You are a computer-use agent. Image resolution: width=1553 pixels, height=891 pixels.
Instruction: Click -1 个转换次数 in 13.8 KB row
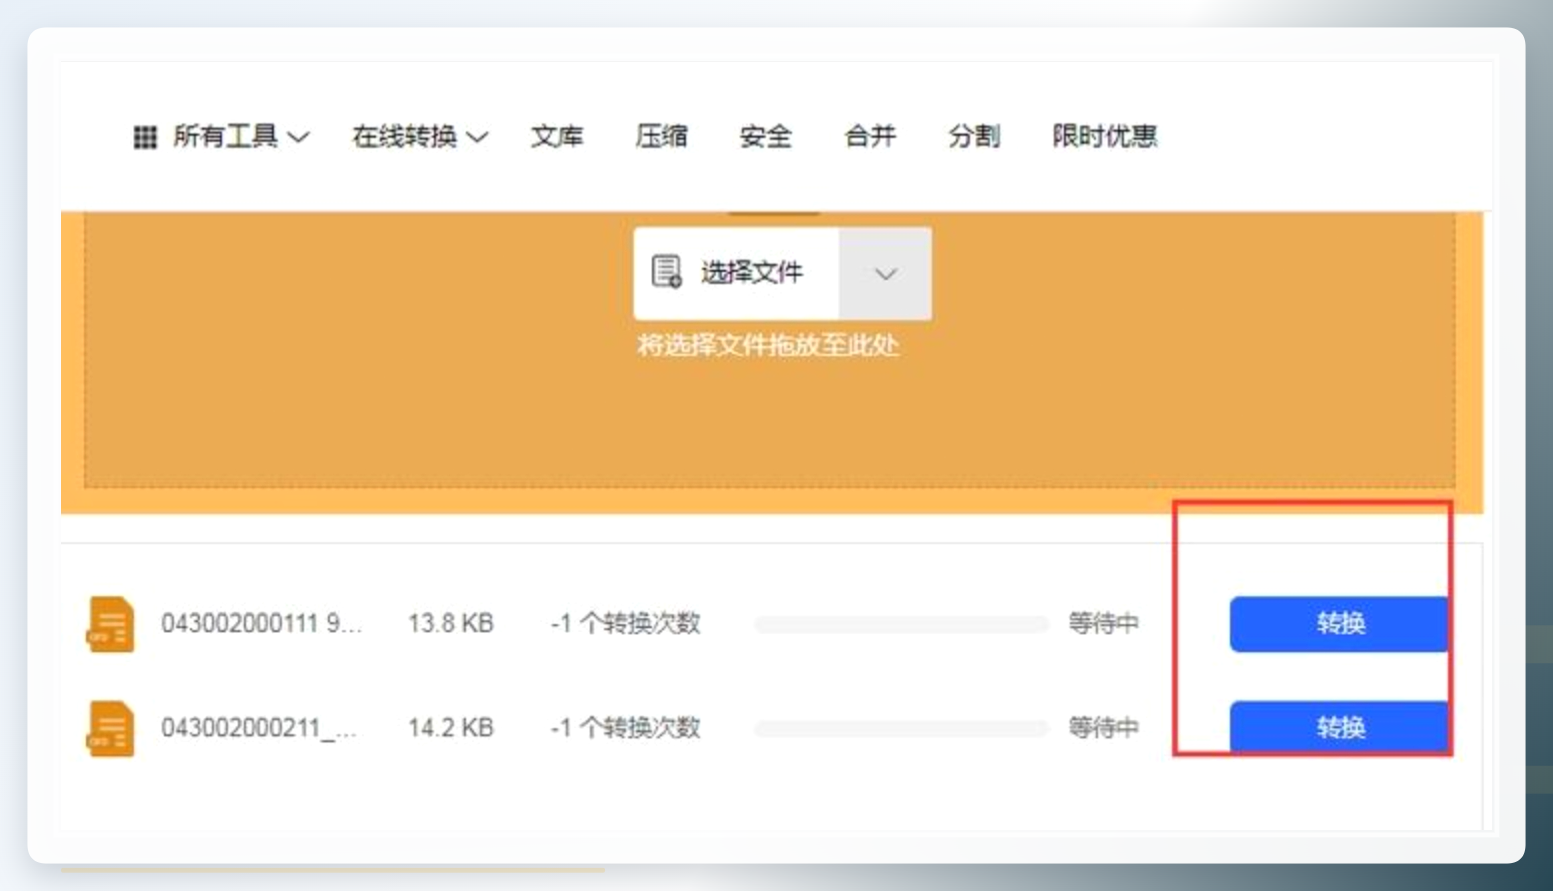pyautogui.click(x=625, y=623)
